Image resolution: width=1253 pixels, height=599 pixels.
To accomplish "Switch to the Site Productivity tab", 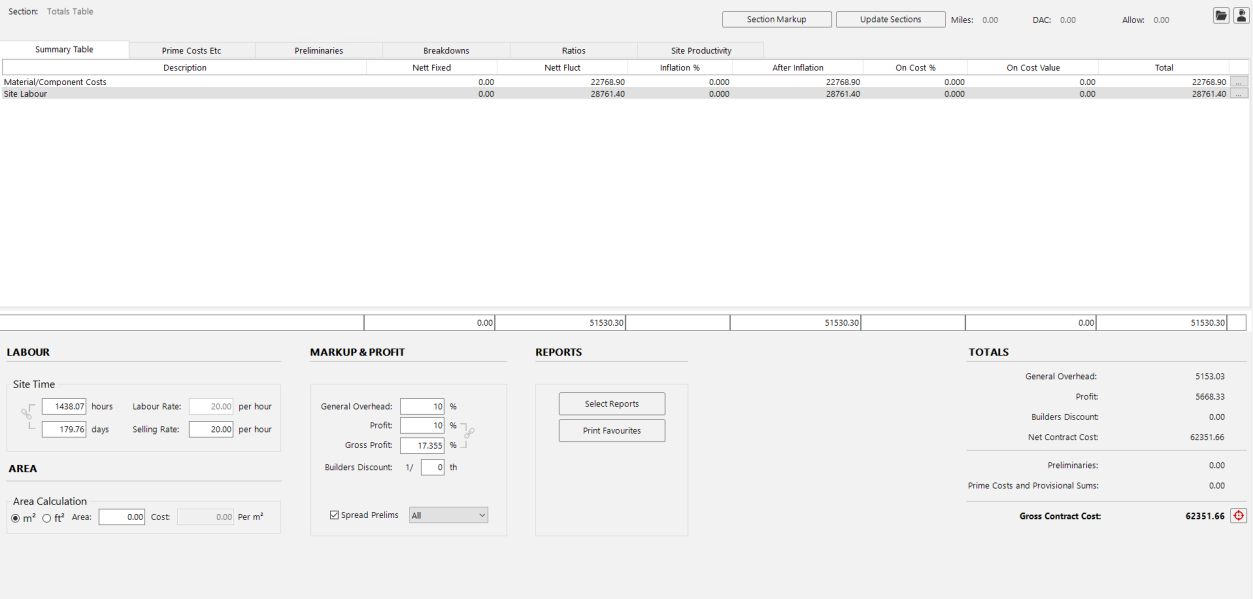I will [698, 50].
